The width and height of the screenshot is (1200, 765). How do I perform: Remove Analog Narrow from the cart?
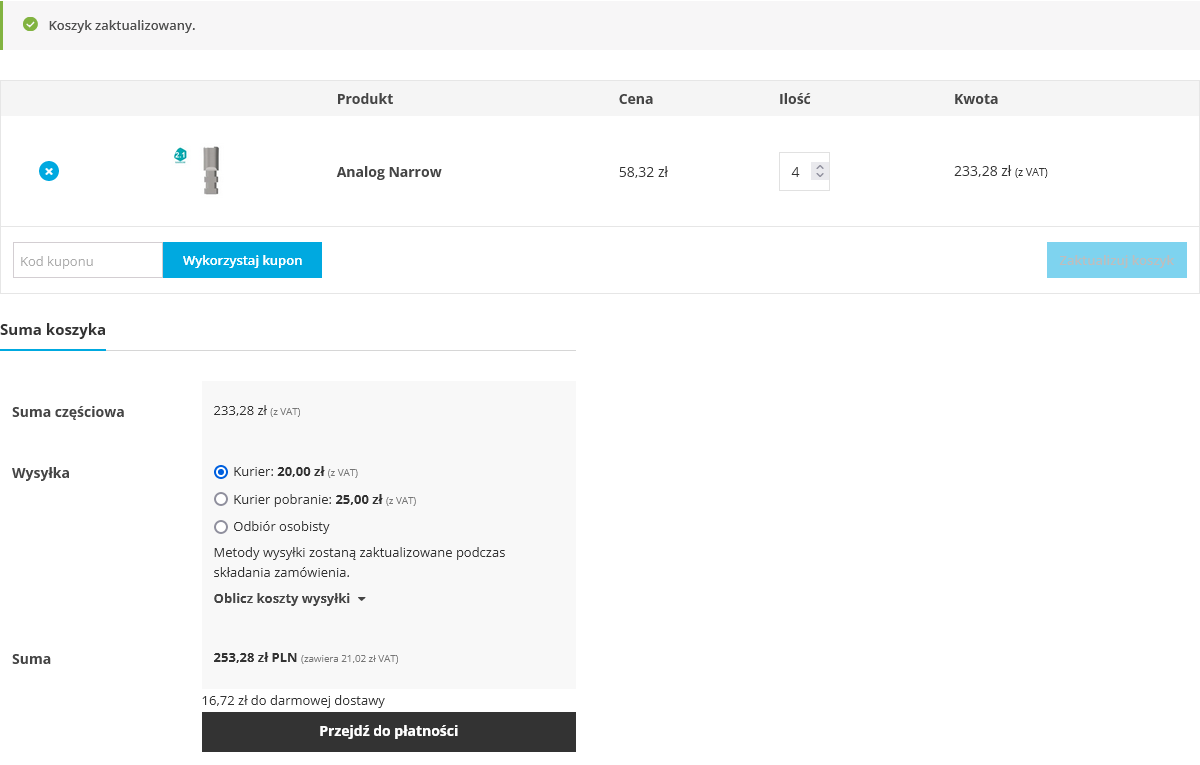tap(48, 171)
